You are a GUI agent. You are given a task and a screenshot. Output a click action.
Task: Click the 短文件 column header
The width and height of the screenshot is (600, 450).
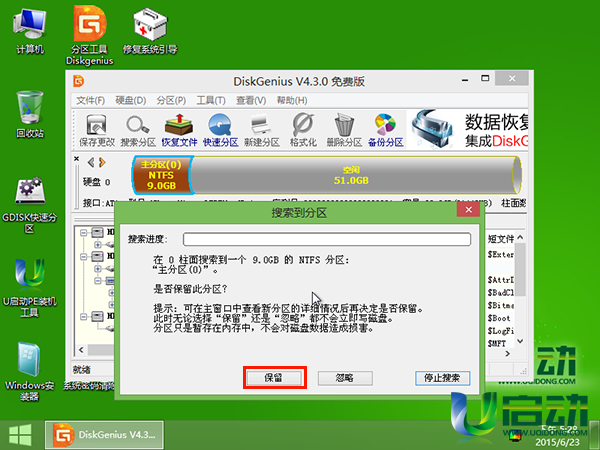[501, 239]
